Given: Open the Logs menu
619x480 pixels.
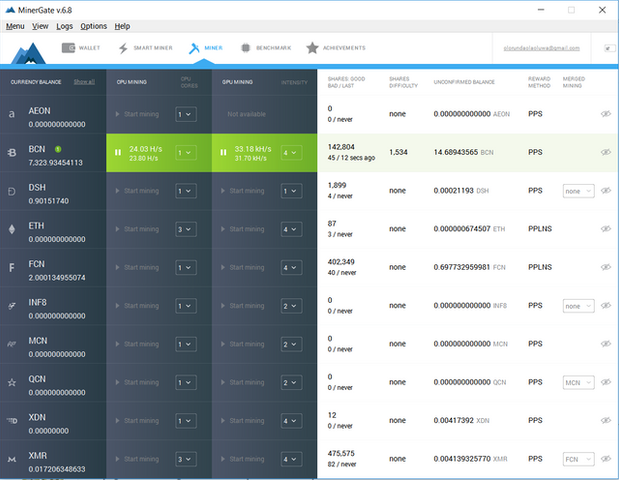Looking at the screenshot, I should pyautogui.click(x=64, y=26).
